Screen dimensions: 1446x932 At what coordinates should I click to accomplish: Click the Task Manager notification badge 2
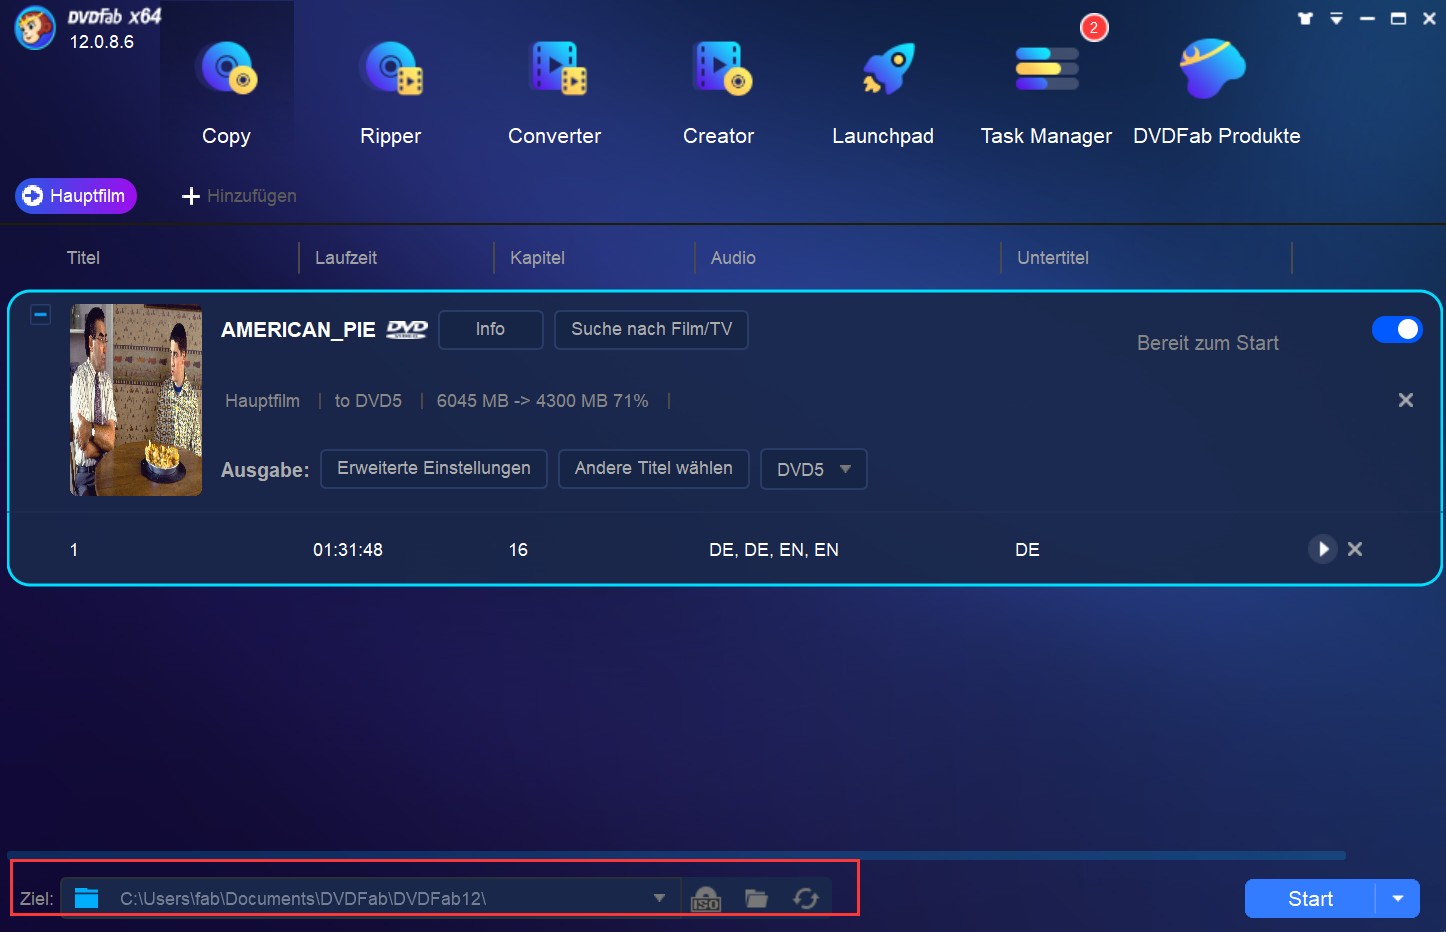tap(1094, 28)
